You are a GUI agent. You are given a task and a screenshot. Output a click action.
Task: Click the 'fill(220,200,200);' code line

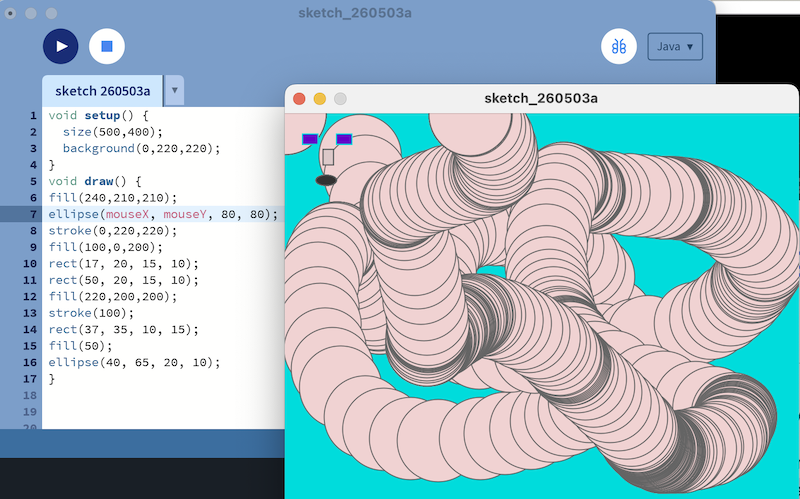[x=113, y=296]
